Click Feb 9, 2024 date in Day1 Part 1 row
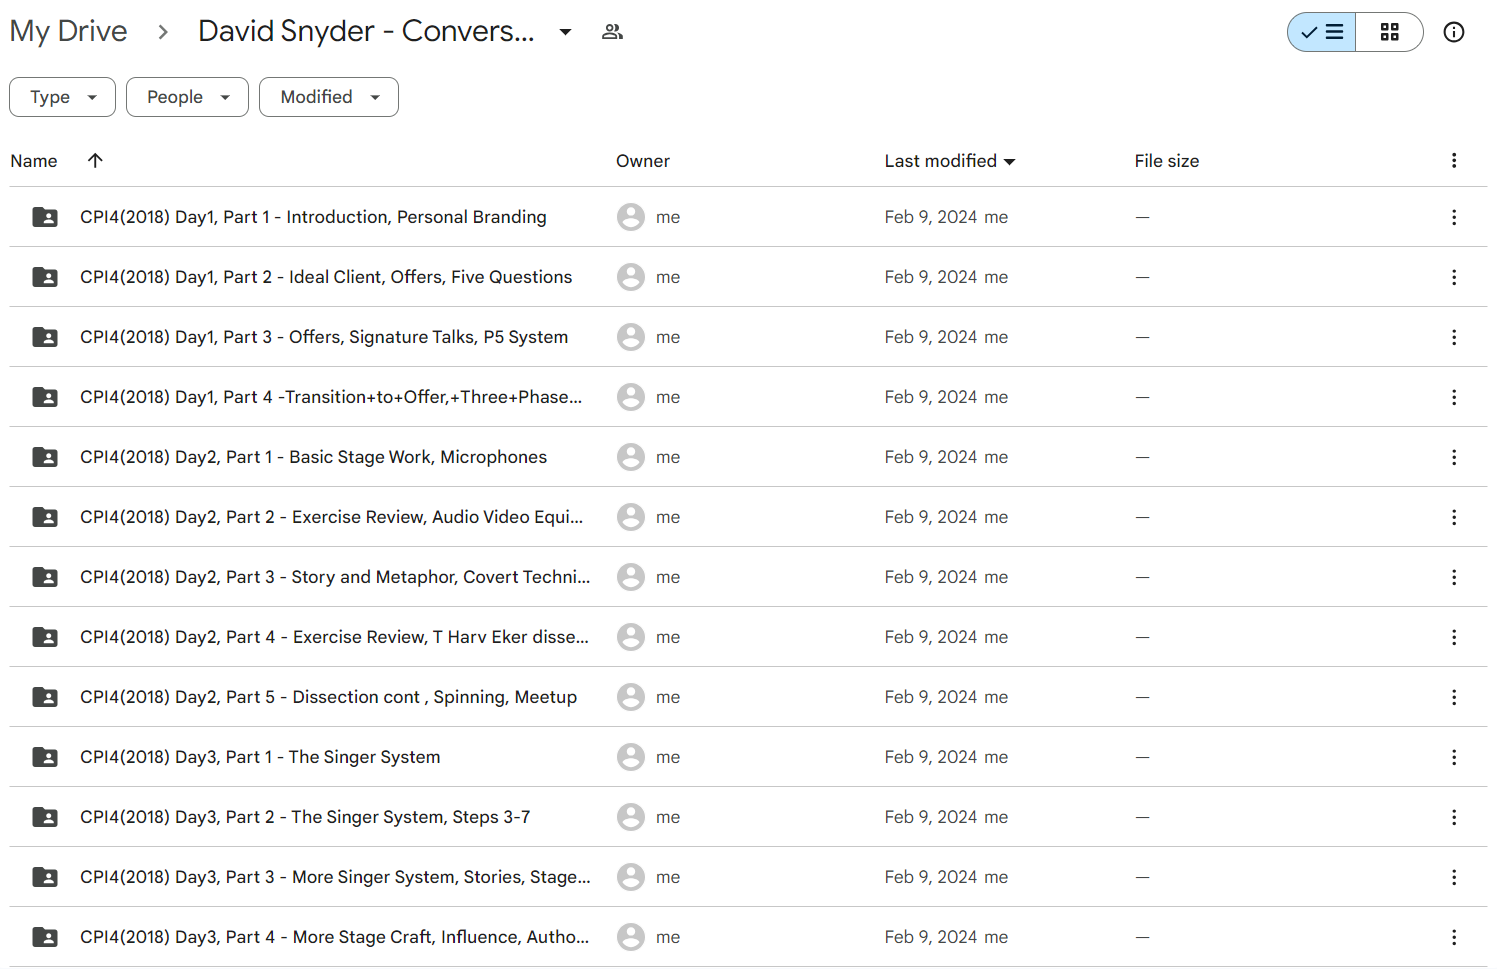The image size is (1497, 969). [x=931, y=217]
